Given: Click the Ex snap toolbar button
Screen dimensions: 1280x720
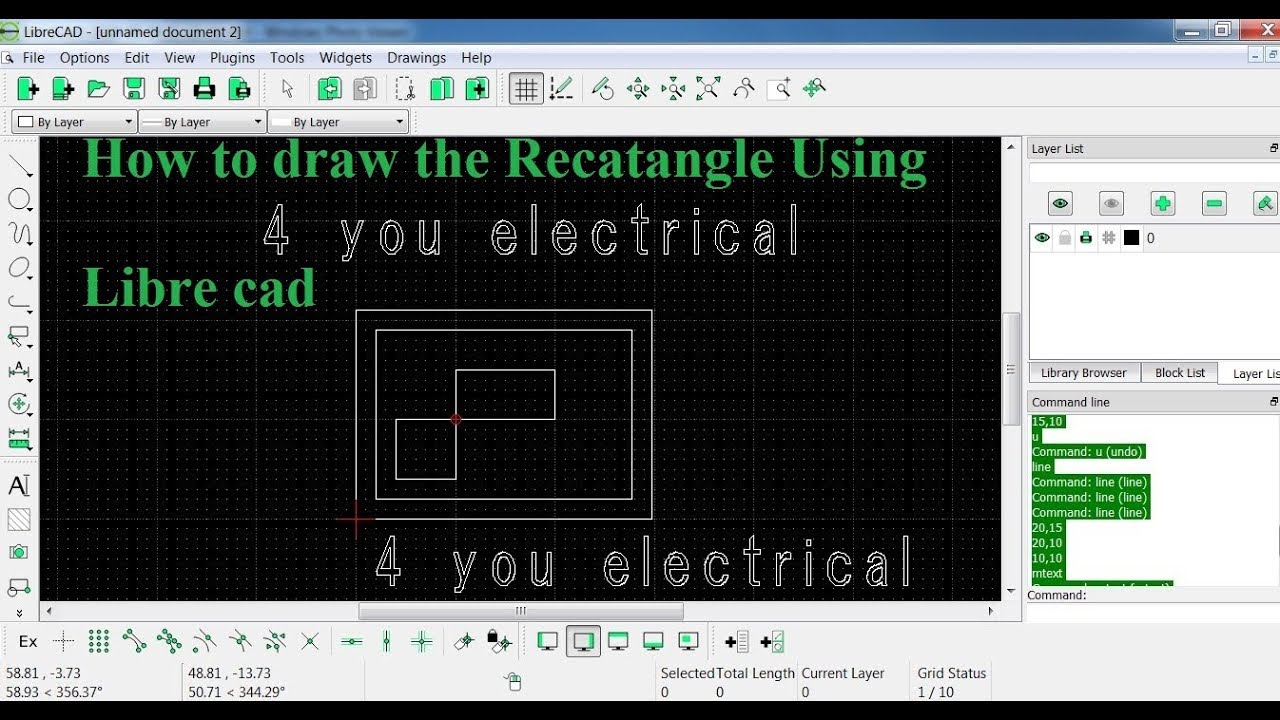Looking at the screenshot, I should [28, 642].
